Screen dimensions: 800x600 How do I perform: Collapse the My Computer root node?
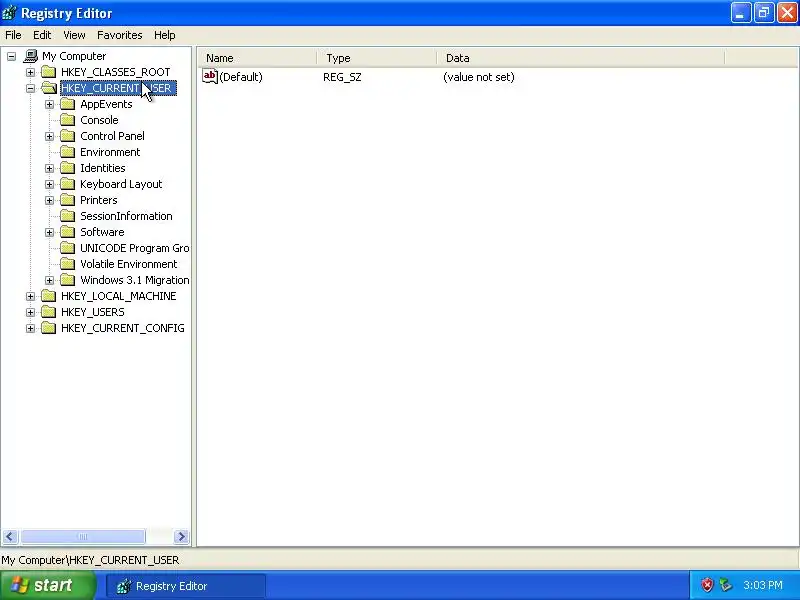coord(11,56)
